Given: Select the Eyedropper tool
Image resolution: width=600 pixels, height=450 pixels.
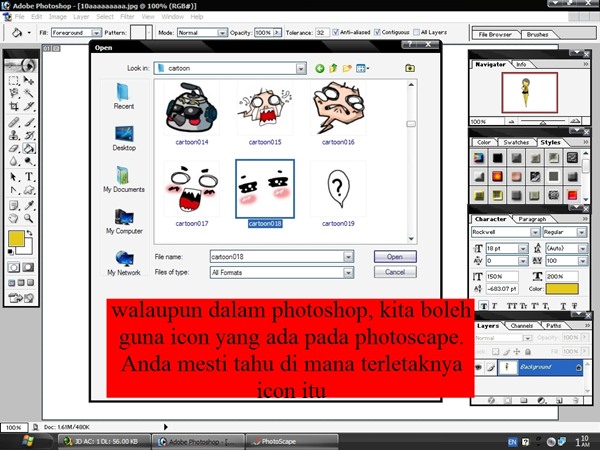Looking at the screenshot, I should [x=29, y=205].
